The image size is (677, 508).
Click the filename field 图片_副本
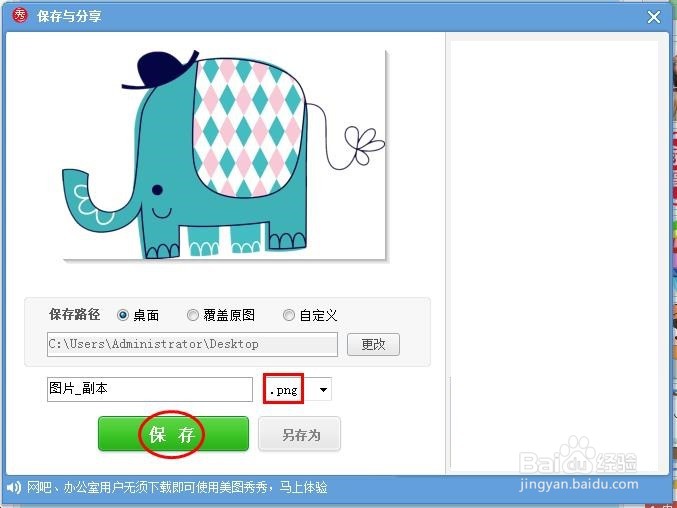coord(150,389)
